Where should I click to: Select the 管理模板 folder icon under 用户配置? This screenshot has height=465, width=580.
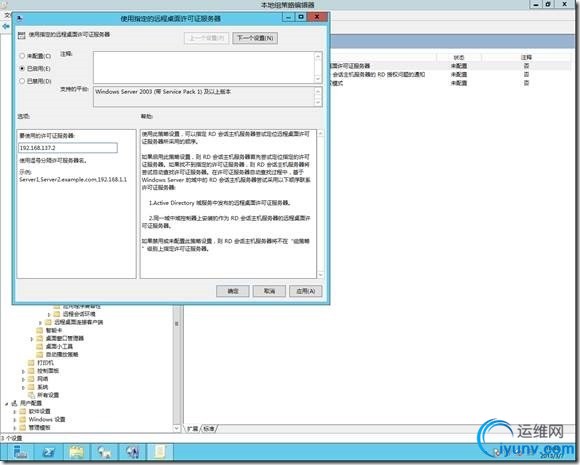pos(23,428)
